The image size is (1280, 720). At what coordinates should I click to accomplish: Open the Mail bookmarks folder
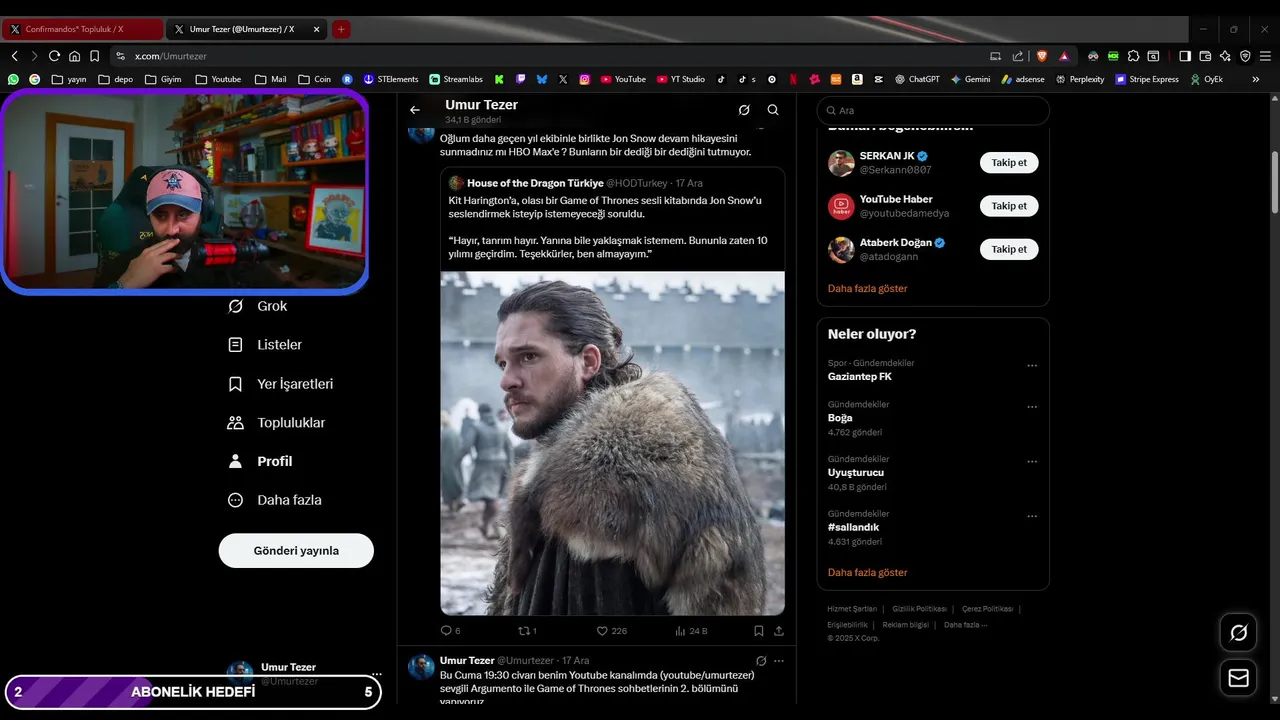(270, 79)
